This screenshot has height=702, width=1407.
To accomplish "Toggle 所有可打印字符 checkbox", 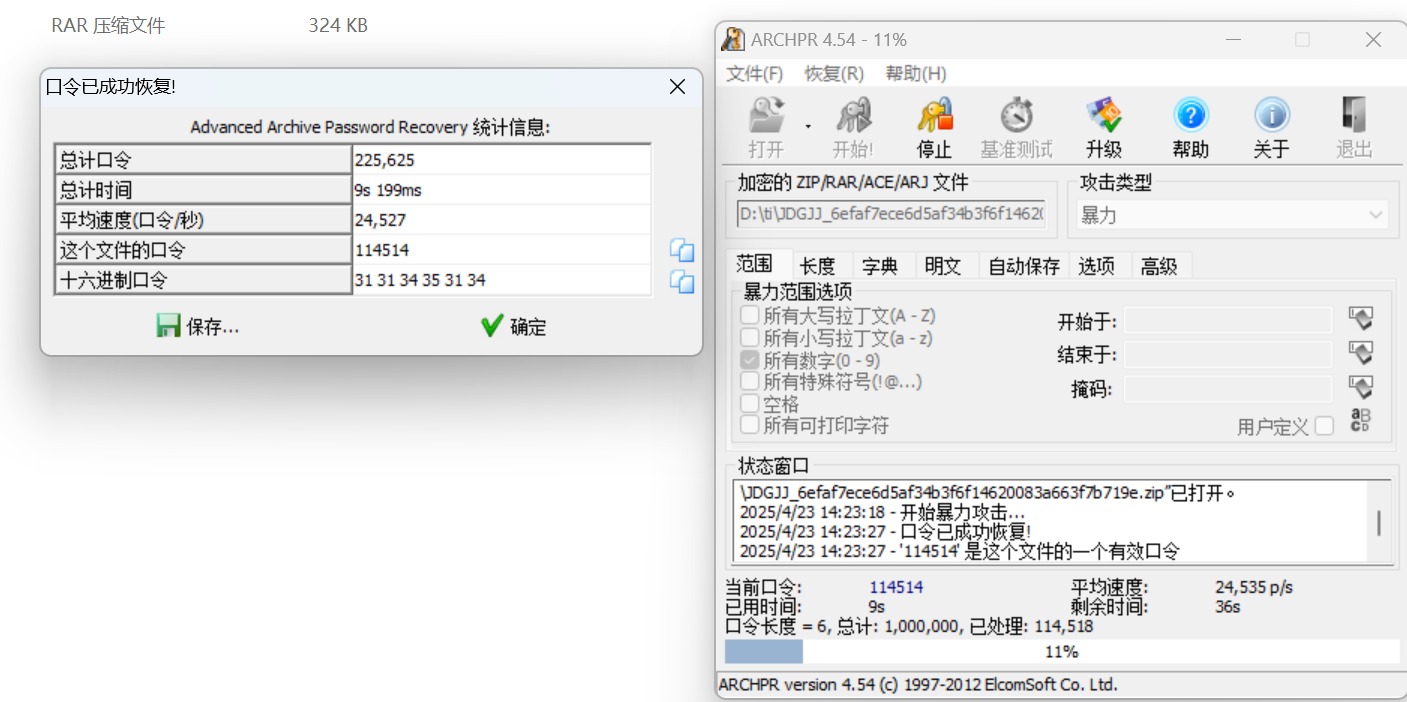I will [749, 426].
